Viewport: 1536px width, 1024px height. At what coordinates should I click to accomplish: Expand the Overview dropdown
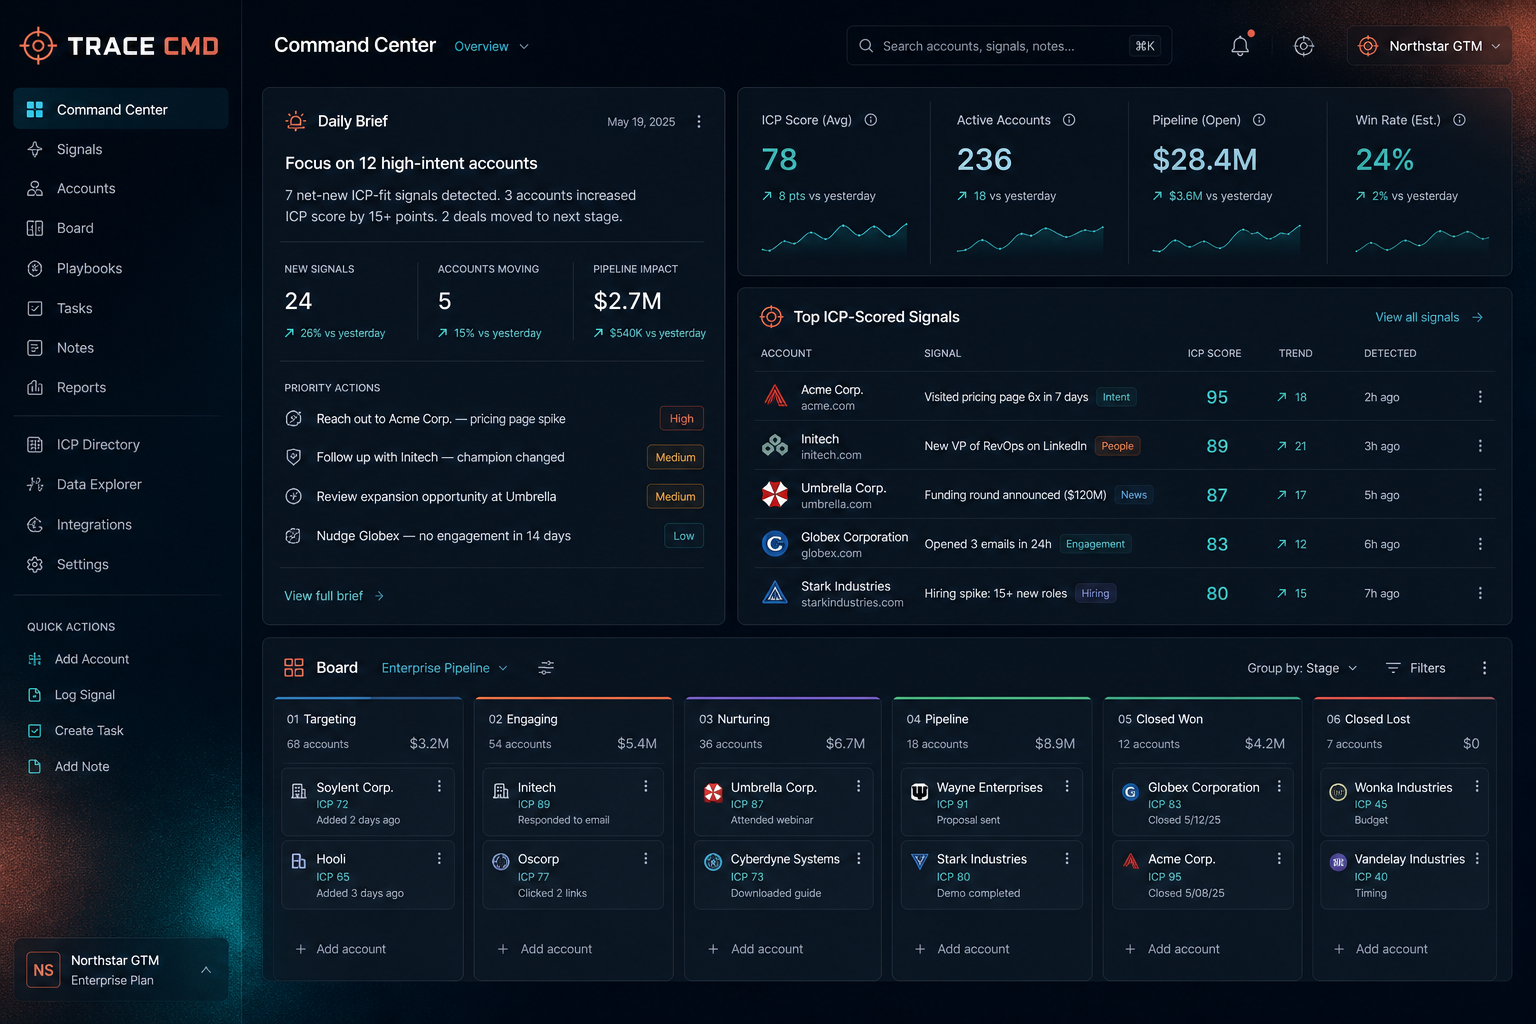point(491,46)
